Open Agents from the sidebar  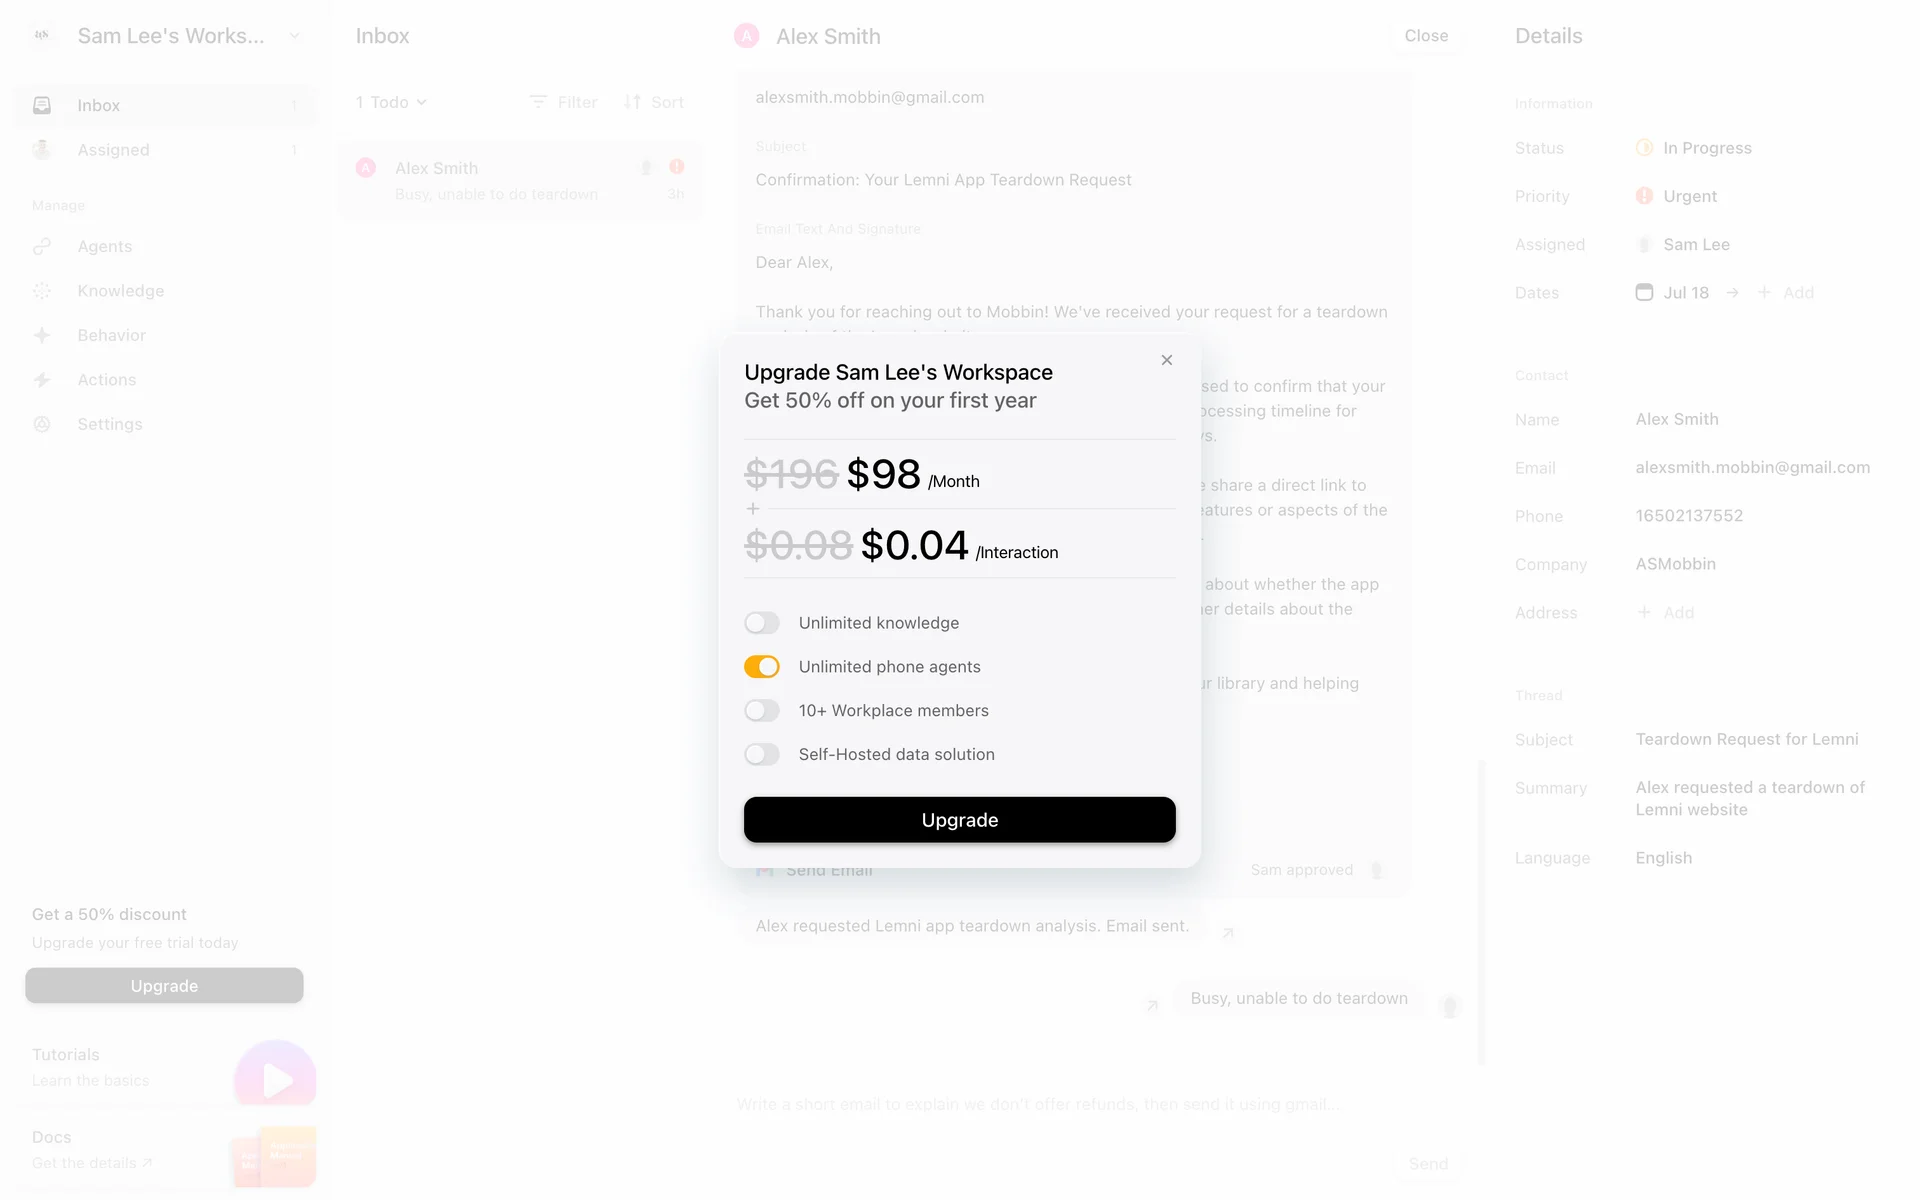105,247
